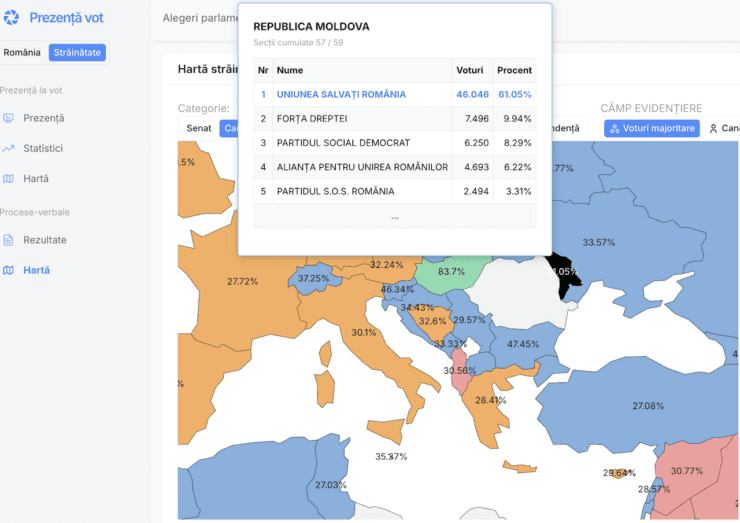740x523 pixels.
Task: Click the person icon for candidate highlighting
Action: (713, 129)
